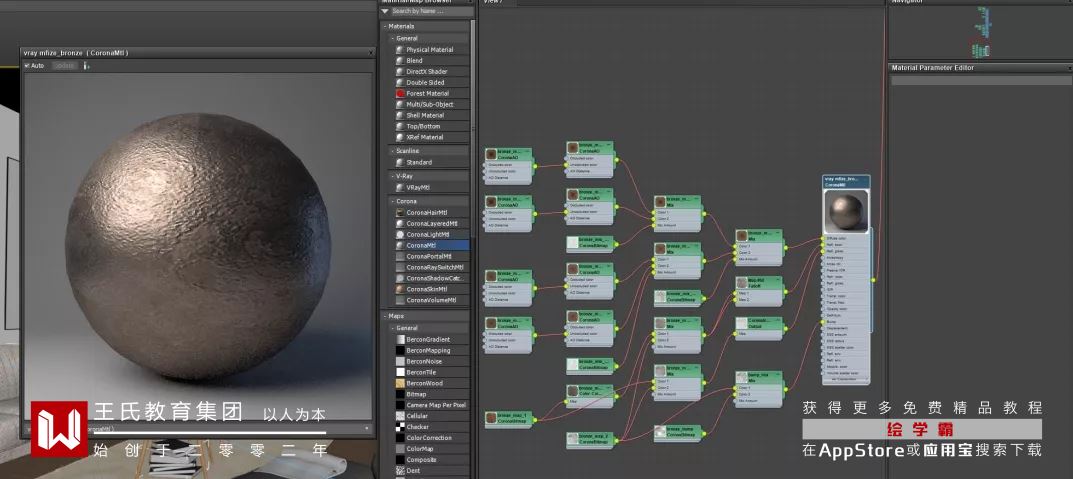Pick the ColorCorrection map entry

pyautogui.click(x=431, y=438)
